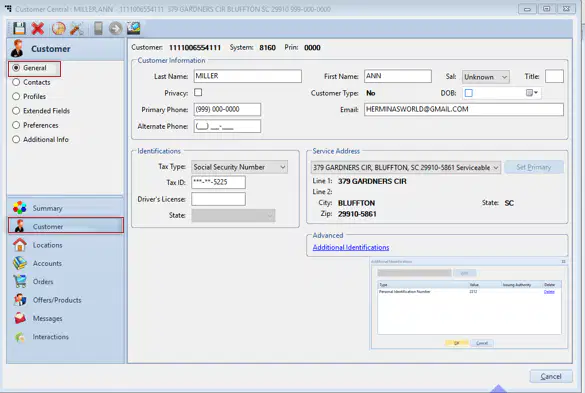Click the Line 1 address 379 GARDNERS CIR

pyautogui.click(x=372, y=181)
